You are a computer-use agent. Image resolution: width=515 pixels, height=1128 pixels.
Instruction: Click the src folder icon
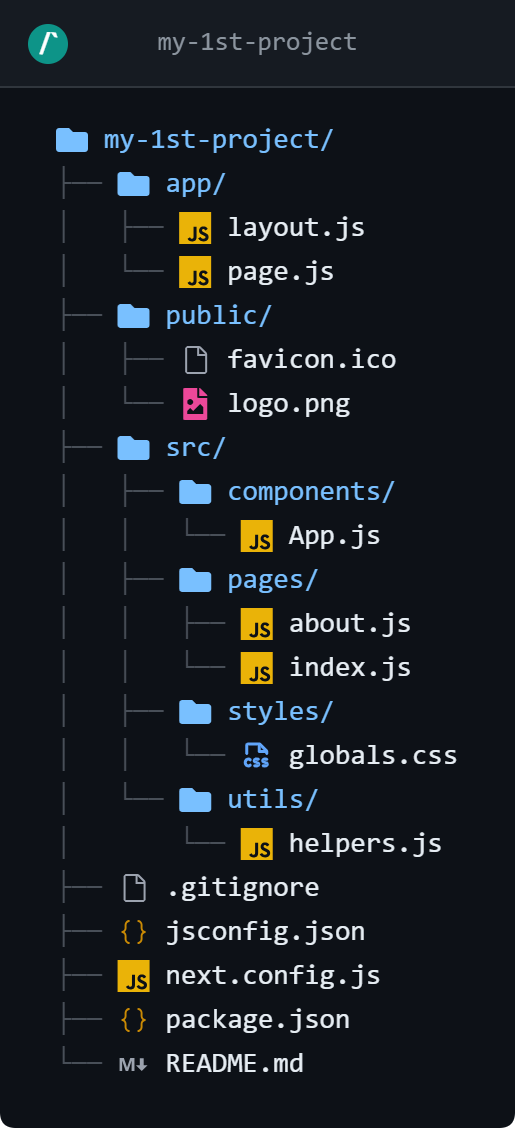click(x=134, y=448)
